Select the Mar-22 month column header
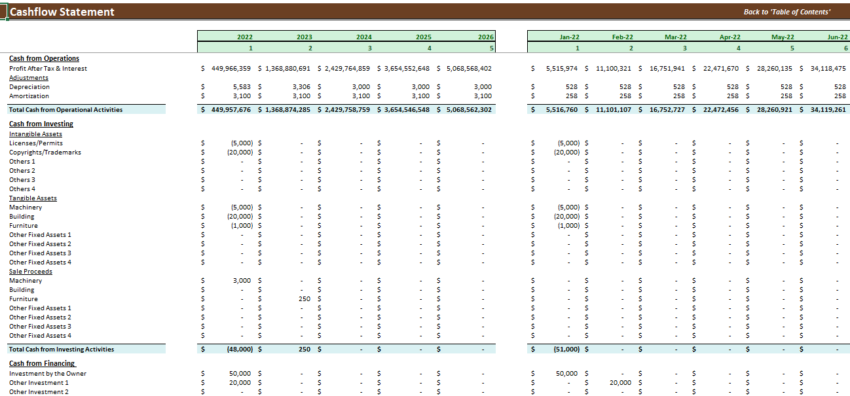Viewport: 850px width, 396px height. click(x=676, y=37)
